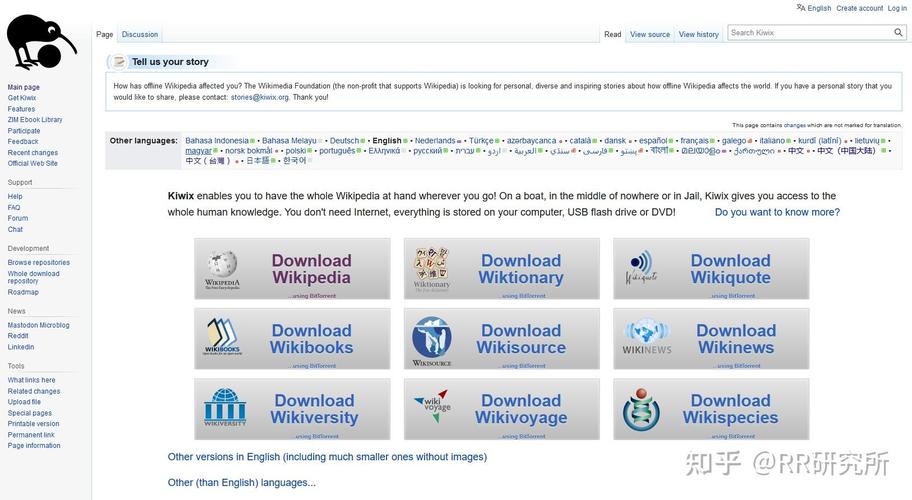Open Special pages tool link
The width and height of the screenshot is (912, 500).
tap(30, 413)
